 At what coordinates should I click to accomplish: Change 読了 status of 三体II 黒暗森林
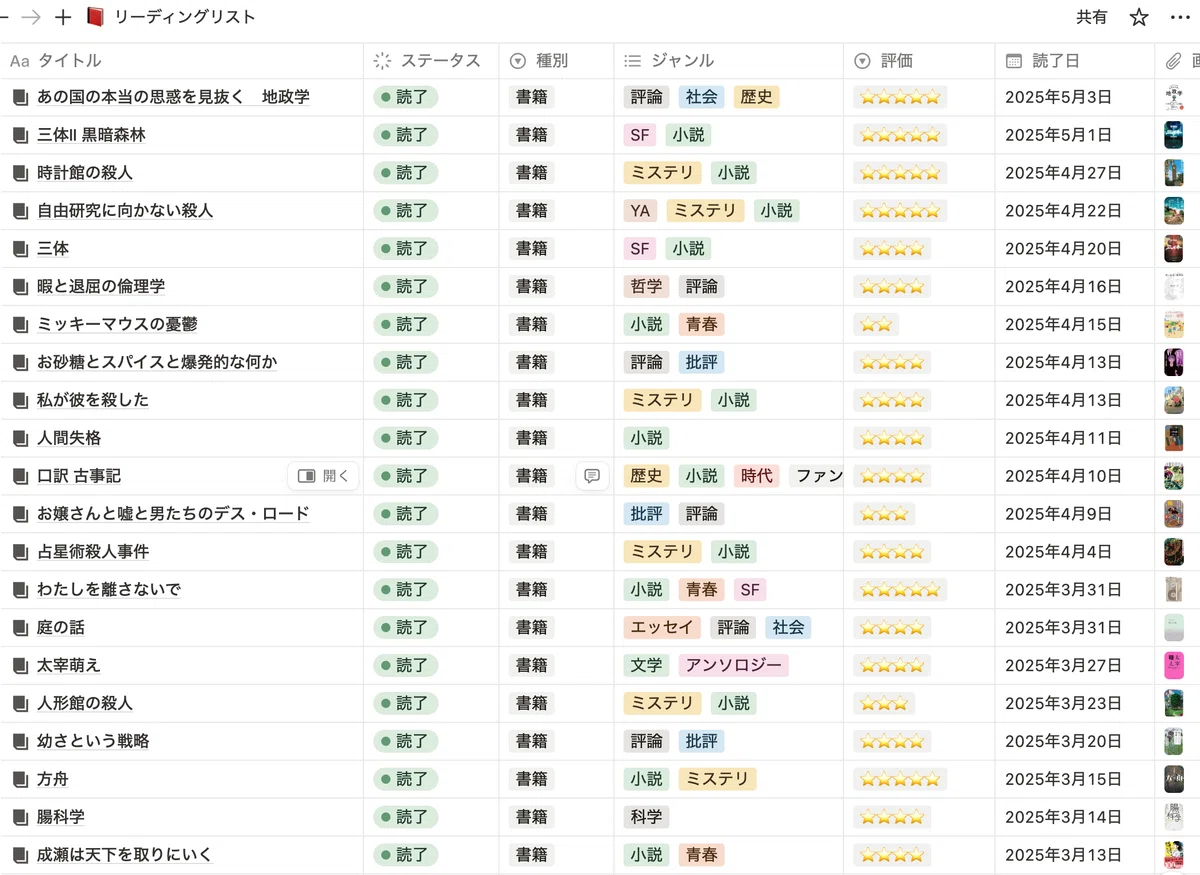[x=405, y=135]
